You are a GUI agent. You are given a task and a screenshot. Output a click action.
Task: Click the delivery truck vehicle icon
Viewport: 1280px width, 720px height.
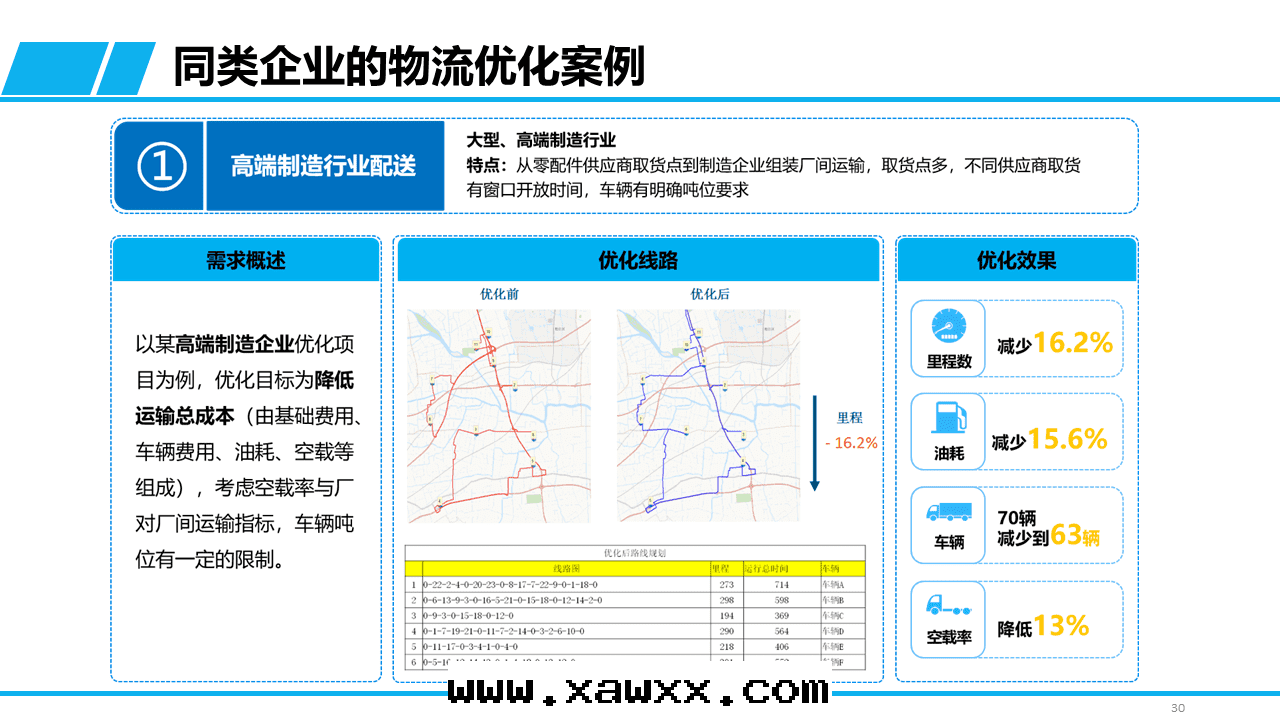pos(948,512)
